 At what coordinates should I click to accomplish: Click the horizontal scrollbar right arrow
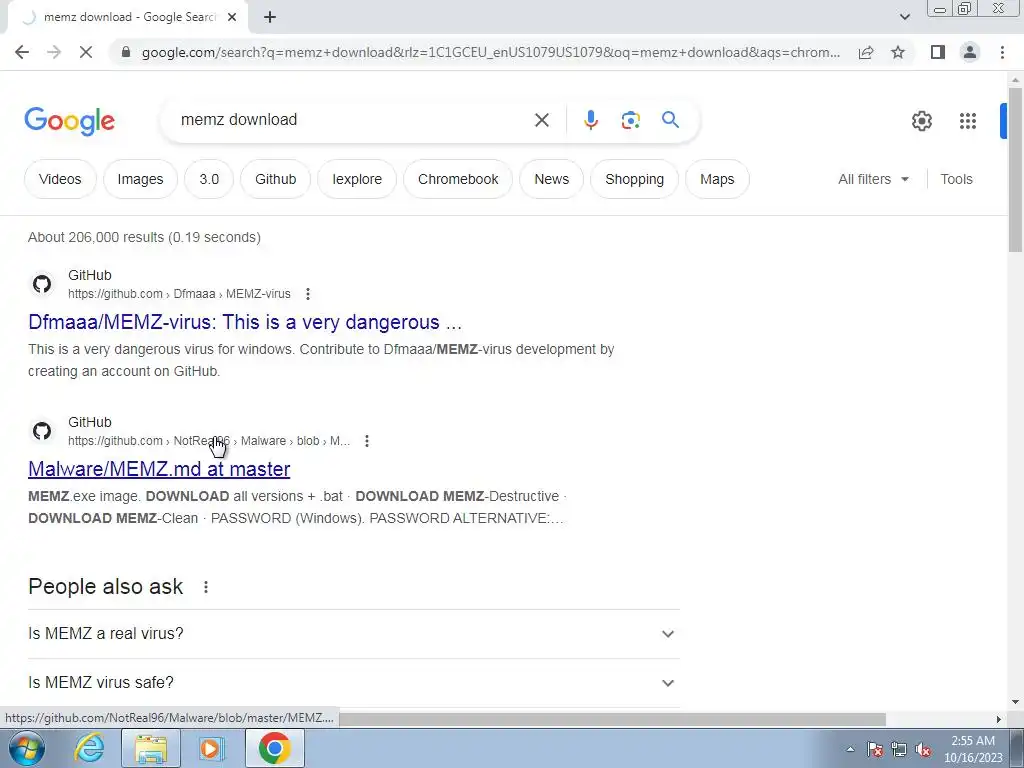[x=998, y=719]
